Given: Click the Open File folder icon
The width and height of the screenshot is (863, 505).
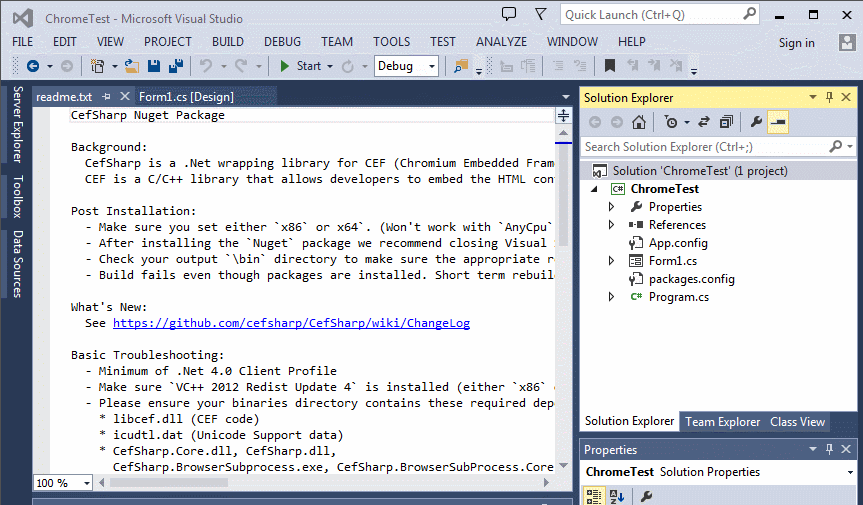Looking at the screenshot, I should [x=132, y=66].
